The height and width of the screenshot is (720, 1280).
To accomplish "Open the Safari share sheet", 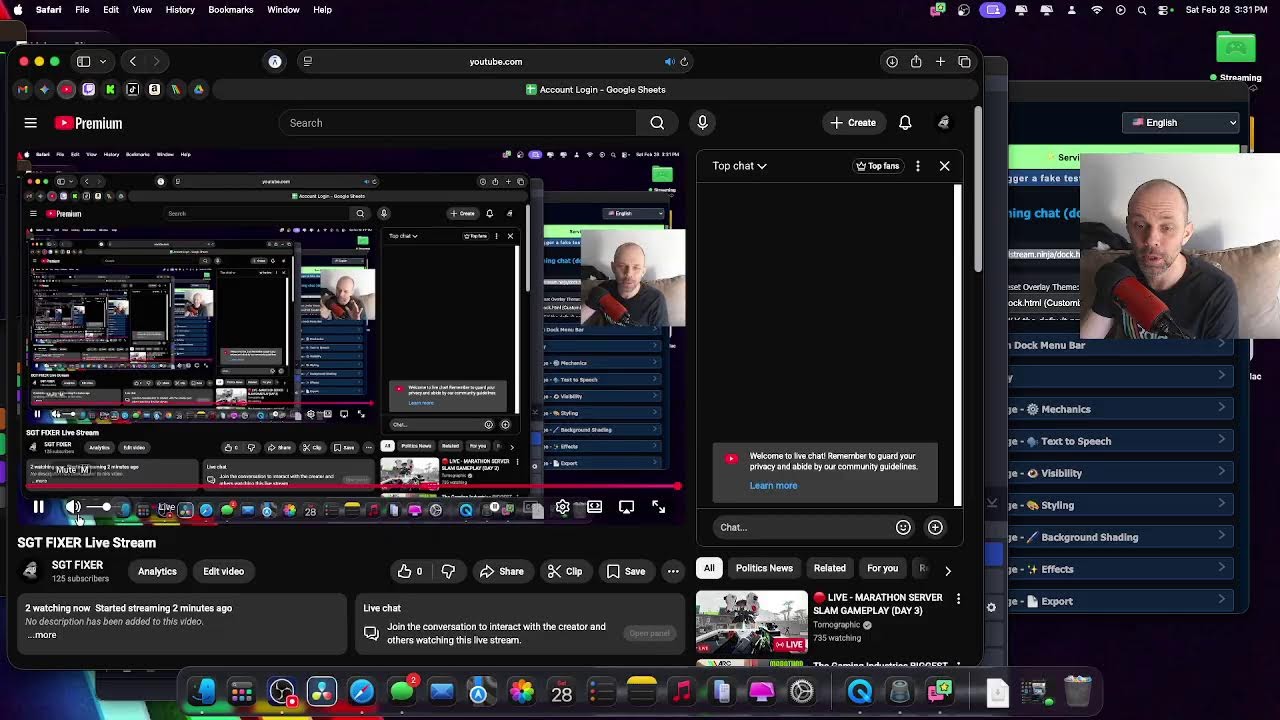I will (916, 62).
